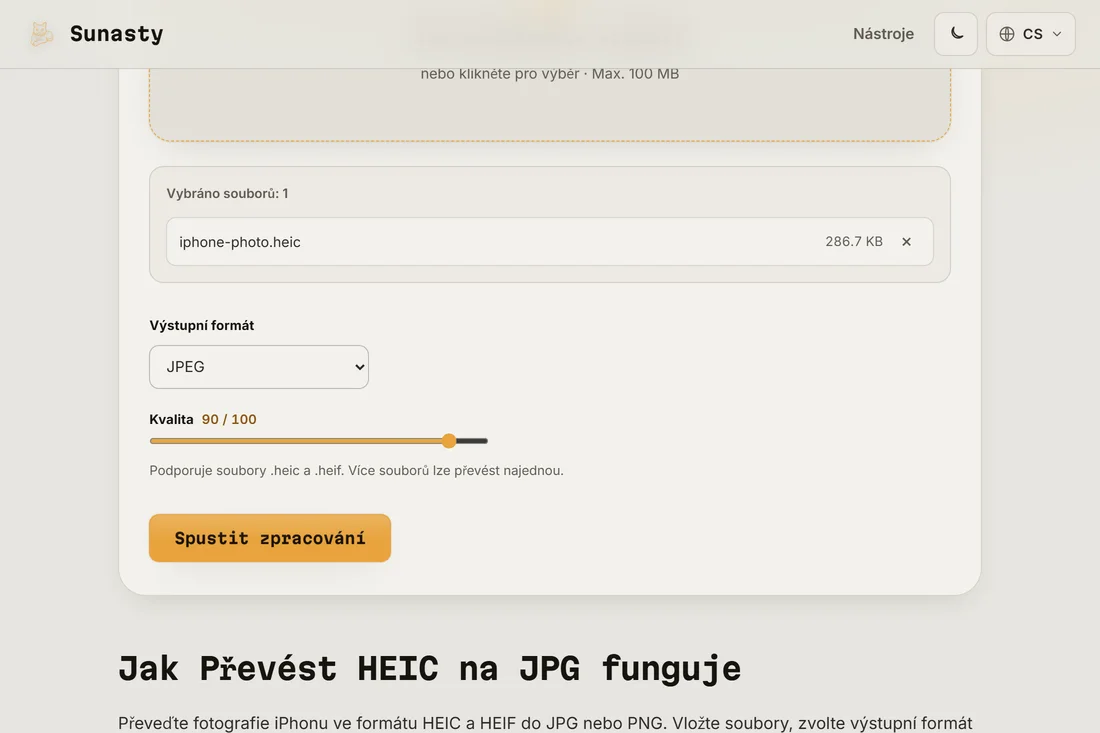Click the file upload drop zone
Image resolution: width=1100 pixels, height=733 pixels.
click(550, 104)
